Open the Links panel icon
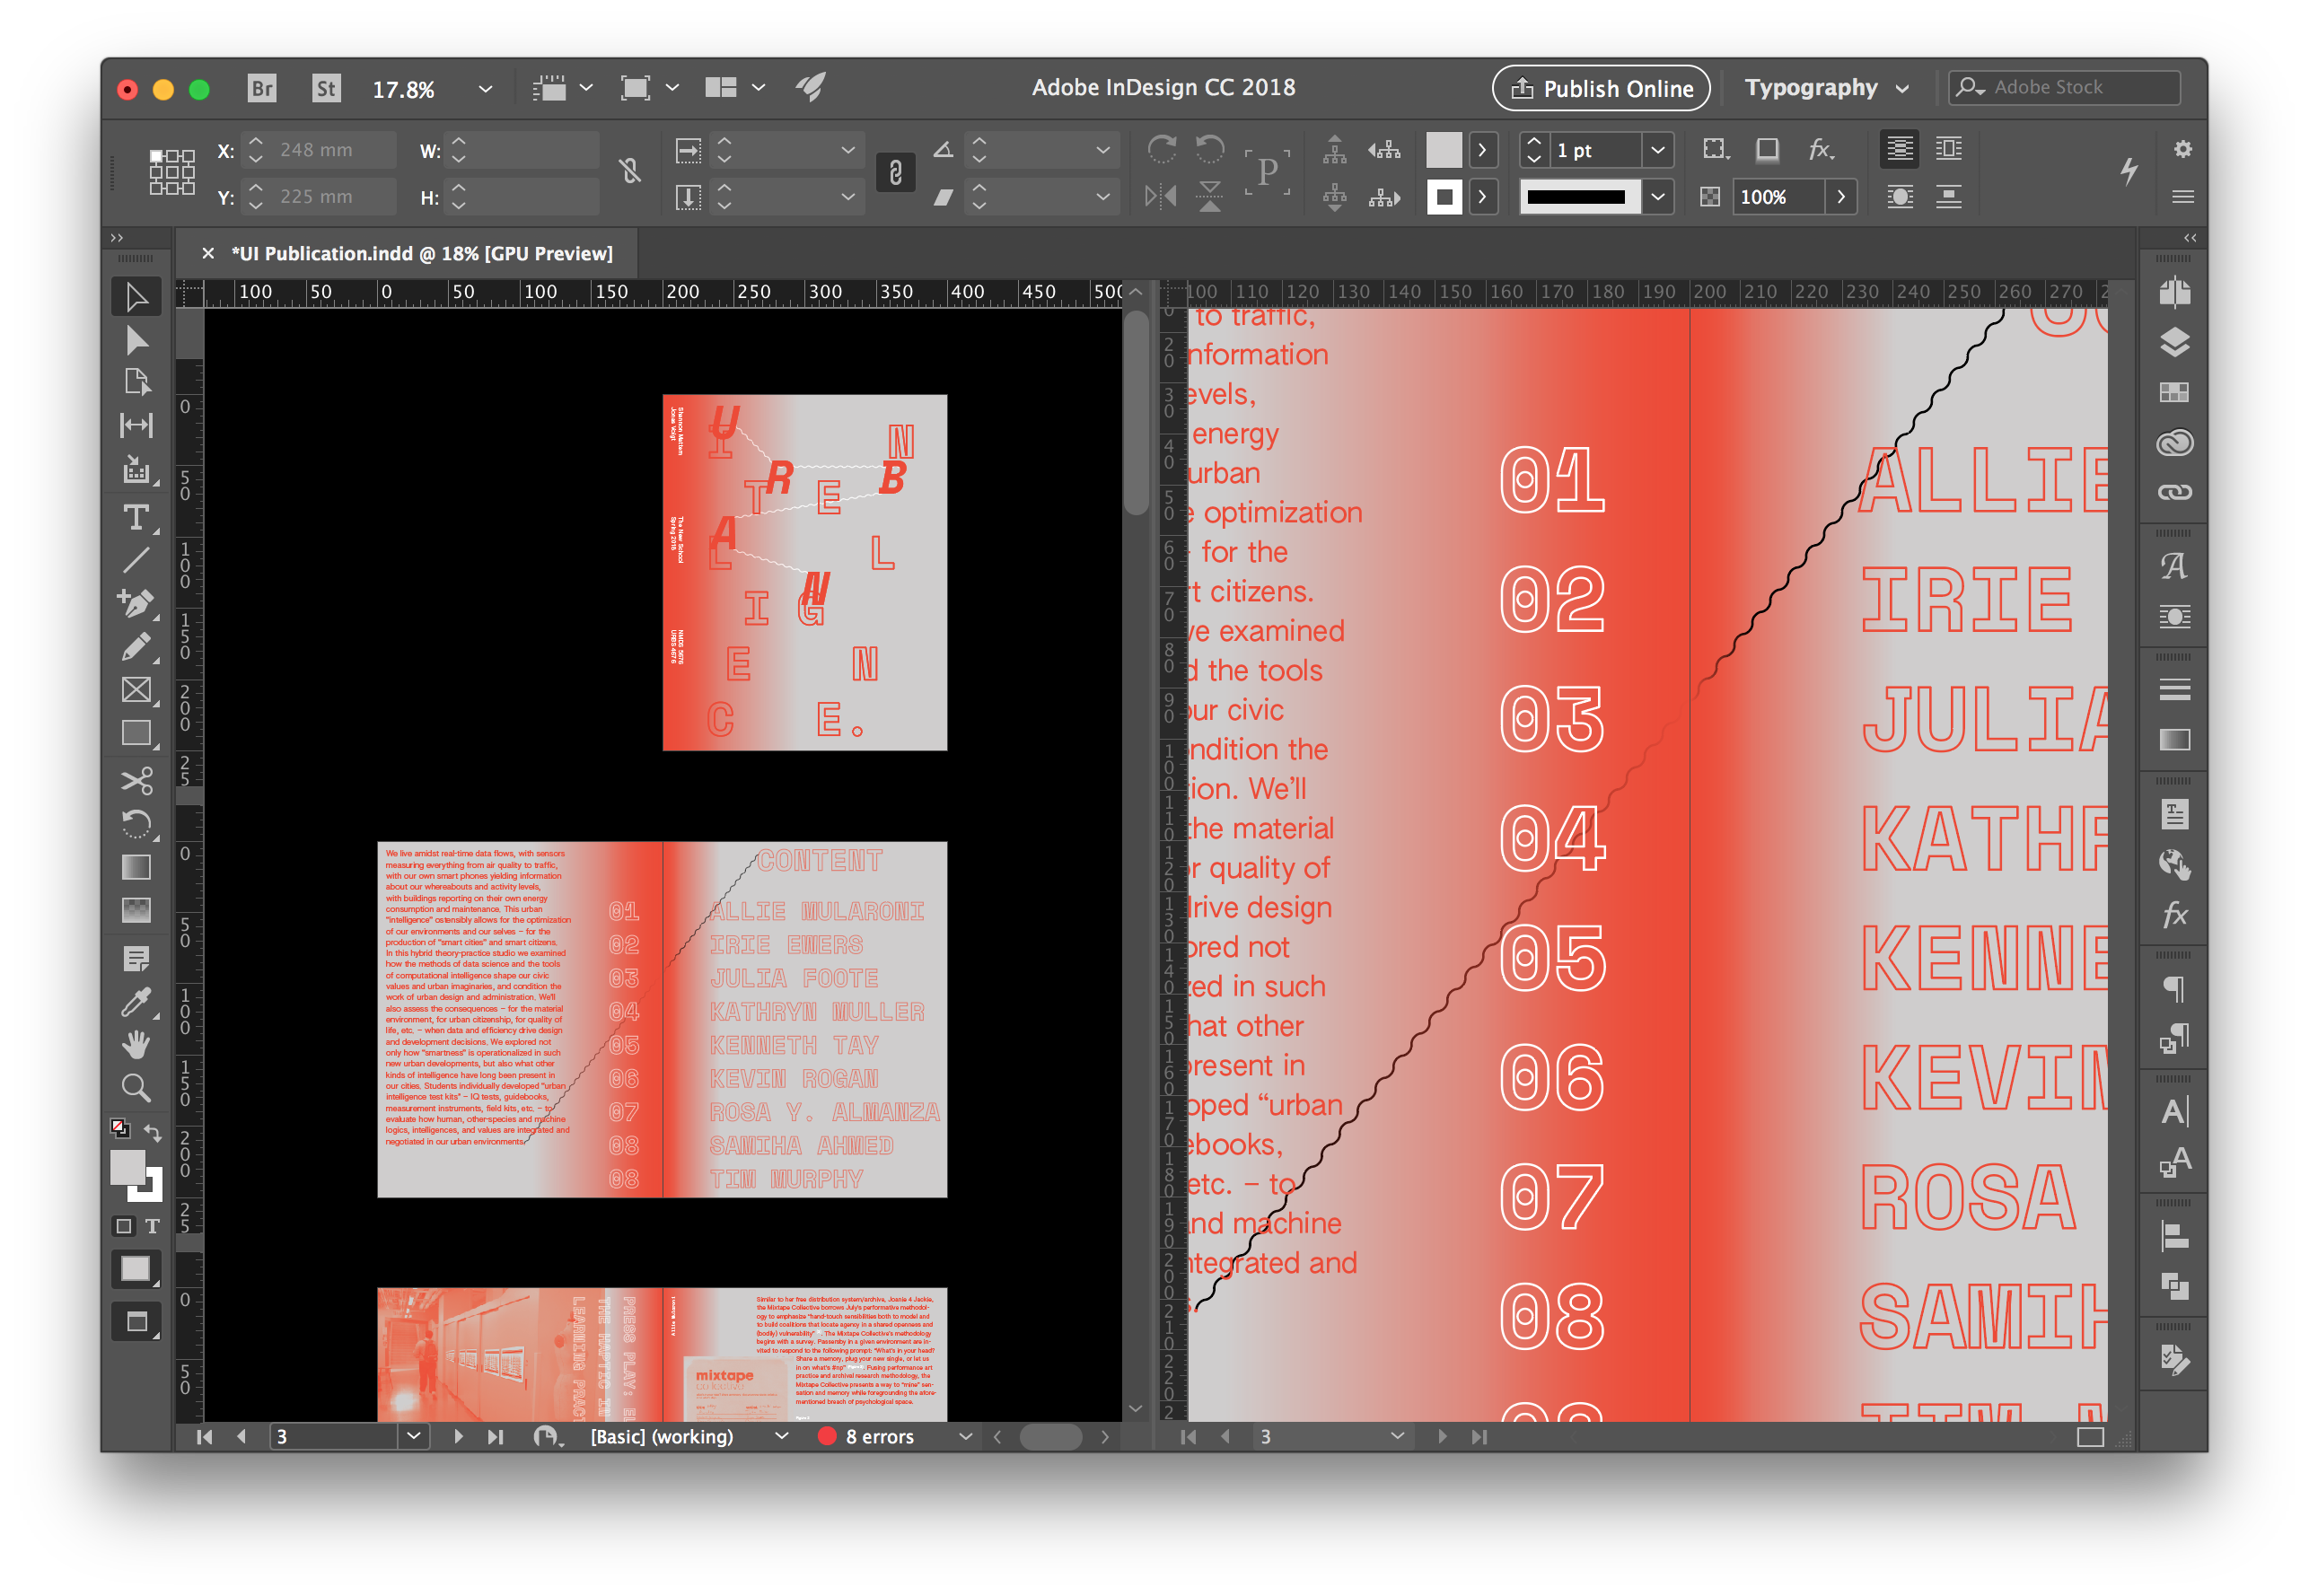This screenshot has width=2309, height=1596. 2174,492
